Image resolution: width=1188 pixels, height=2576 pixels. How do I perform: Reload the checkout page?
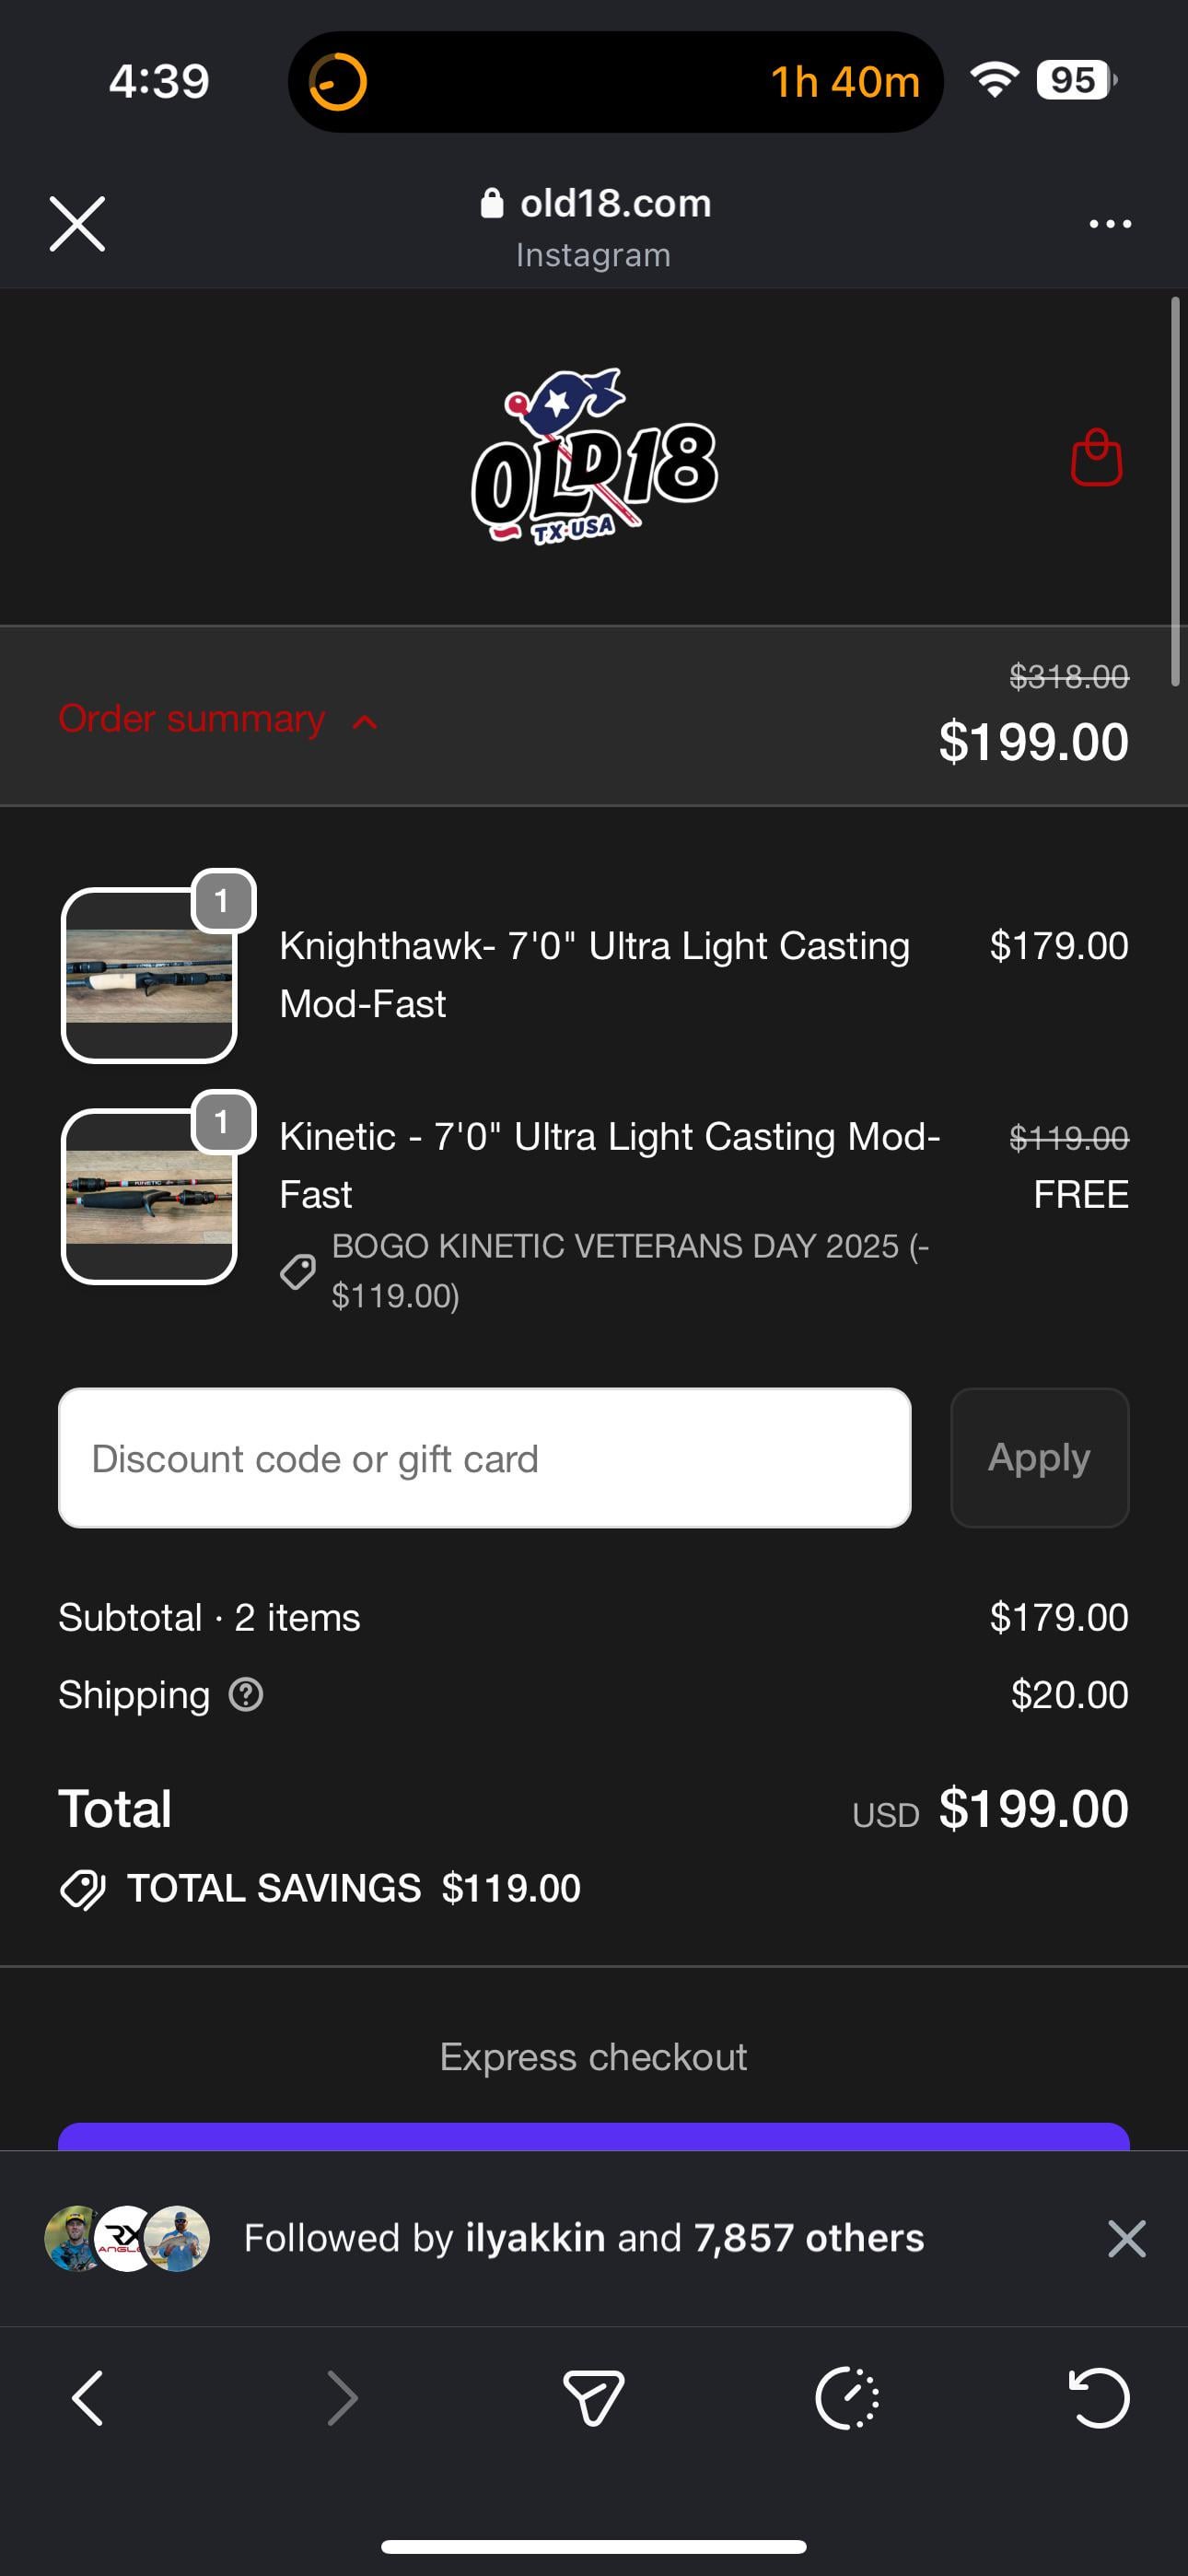(1099, 2398)
